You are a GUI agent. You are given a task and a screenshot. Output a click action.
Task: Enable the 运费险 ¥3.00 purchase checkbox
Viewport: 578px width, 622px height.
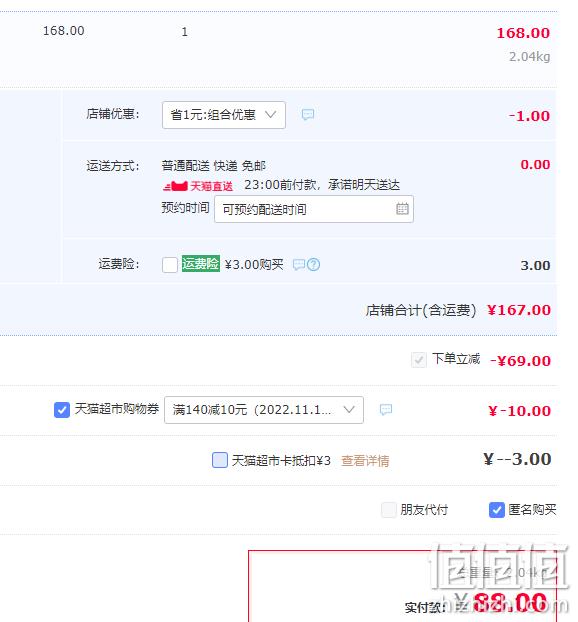[x=170, y=265]
